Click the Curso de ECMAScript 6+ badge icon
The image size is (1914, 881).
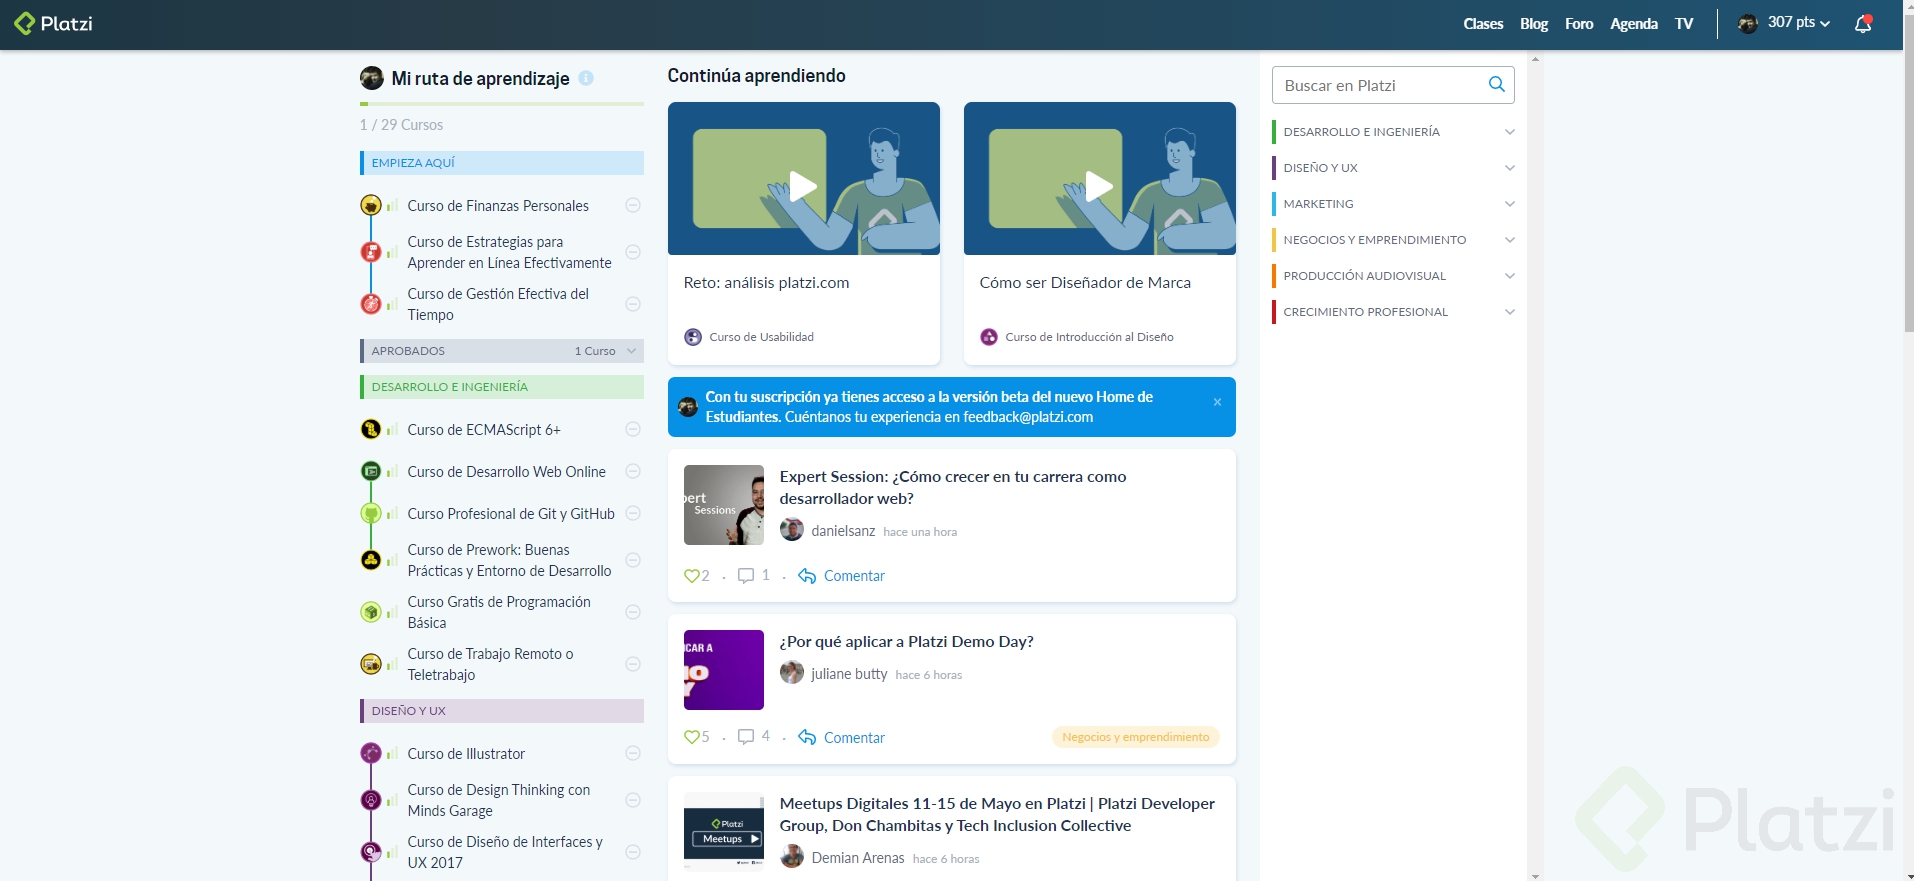[x=371, y=429]
